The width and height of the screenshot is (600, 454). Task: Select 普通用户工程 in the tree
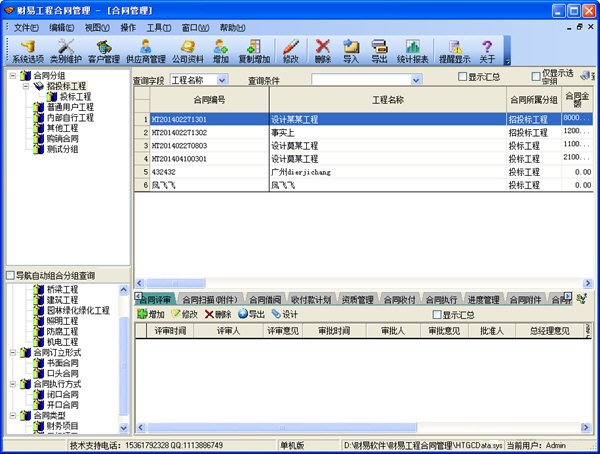coord(70,107)
